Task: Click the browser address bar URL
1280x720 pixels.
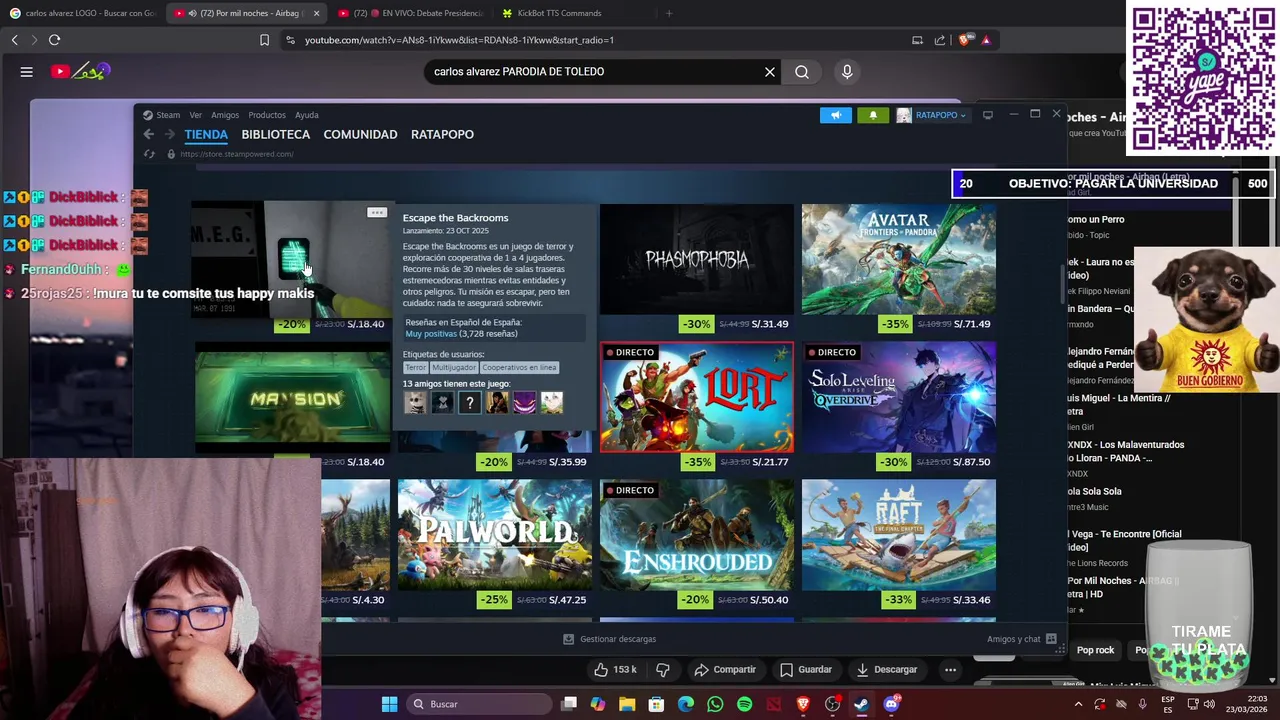Action: tap(459, 40)
